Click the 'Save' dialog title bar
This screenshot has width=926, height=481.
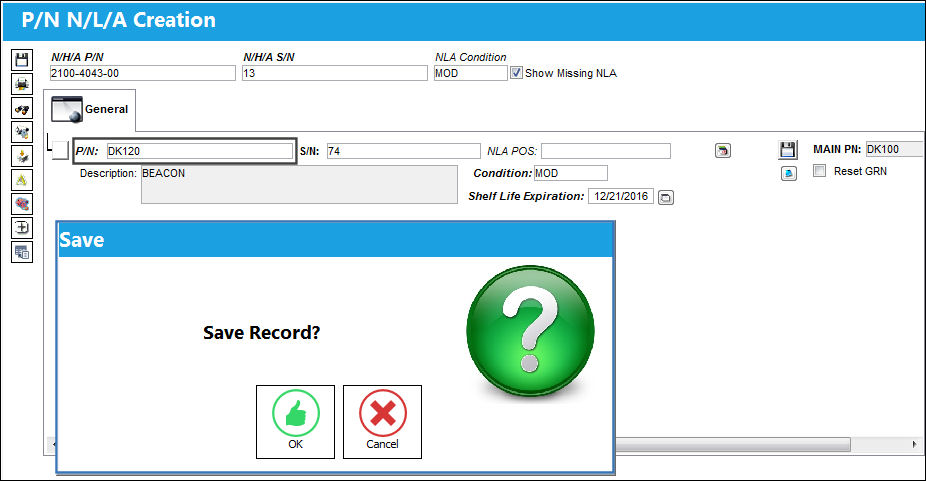335,240
